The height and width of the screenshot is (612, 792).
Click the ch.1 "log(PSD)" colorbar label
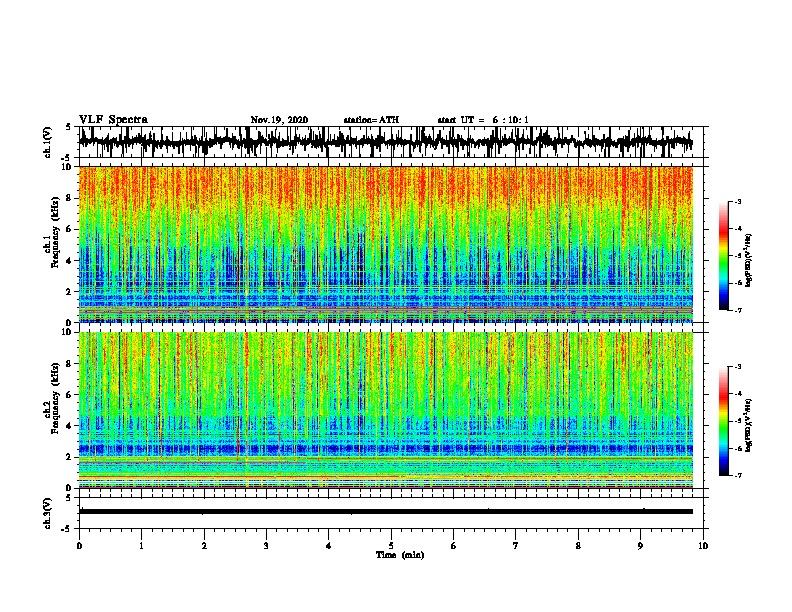[x=748, y=260]
